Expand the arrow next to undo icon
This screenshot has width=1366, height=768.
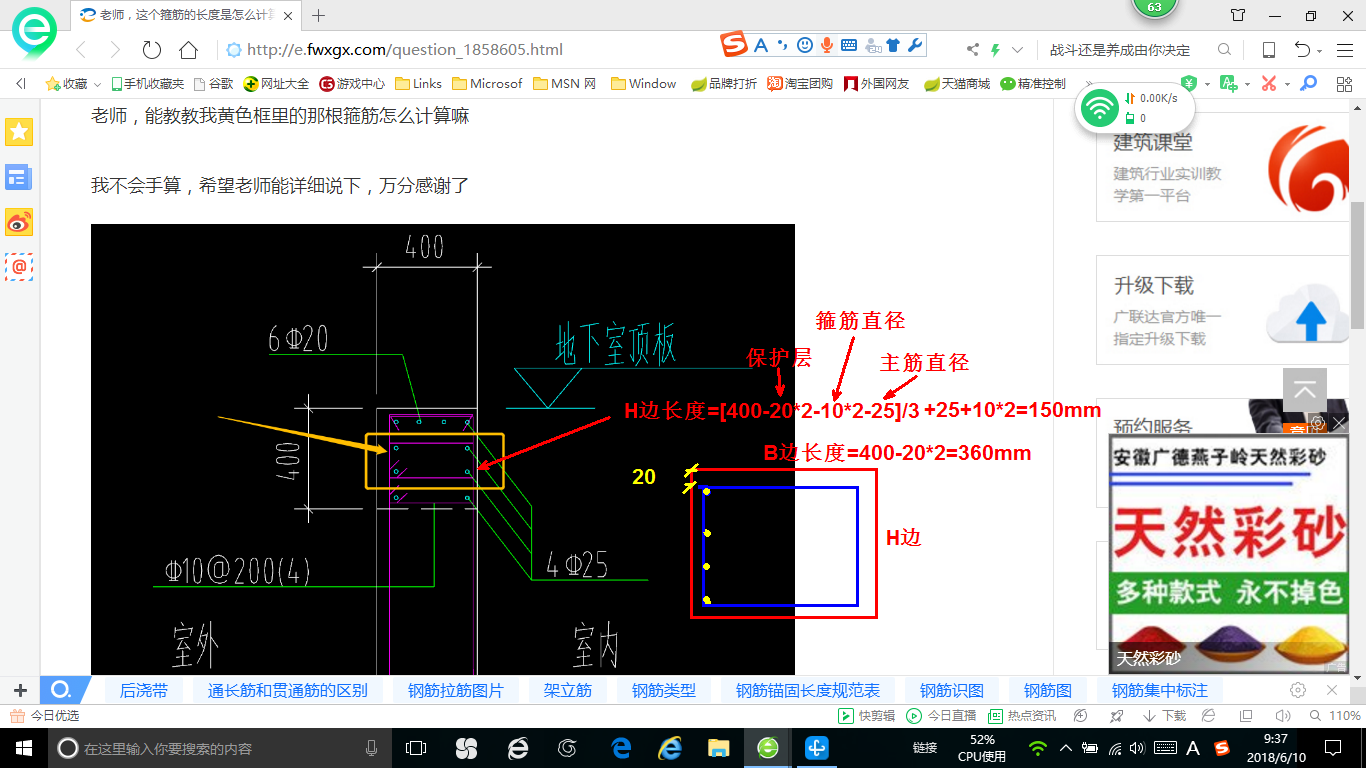(1320, 51)
